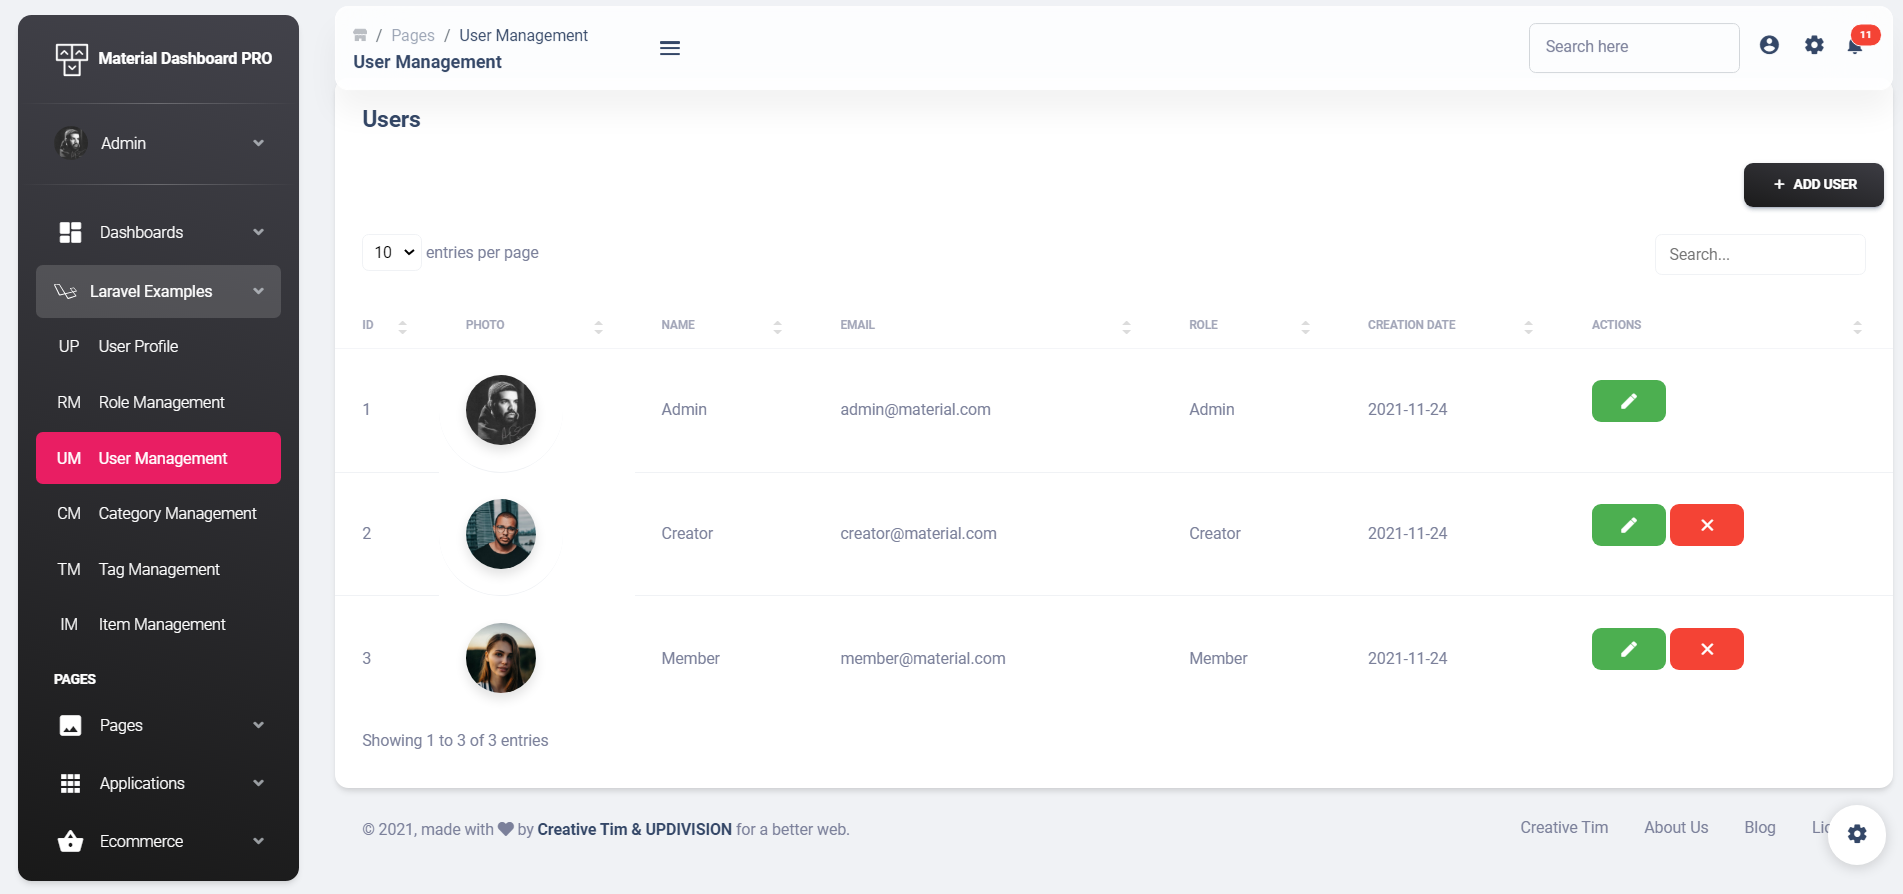The image size is (1903, 894).
Task: Go to Category Management page
Action: click(x=176, y=513)
